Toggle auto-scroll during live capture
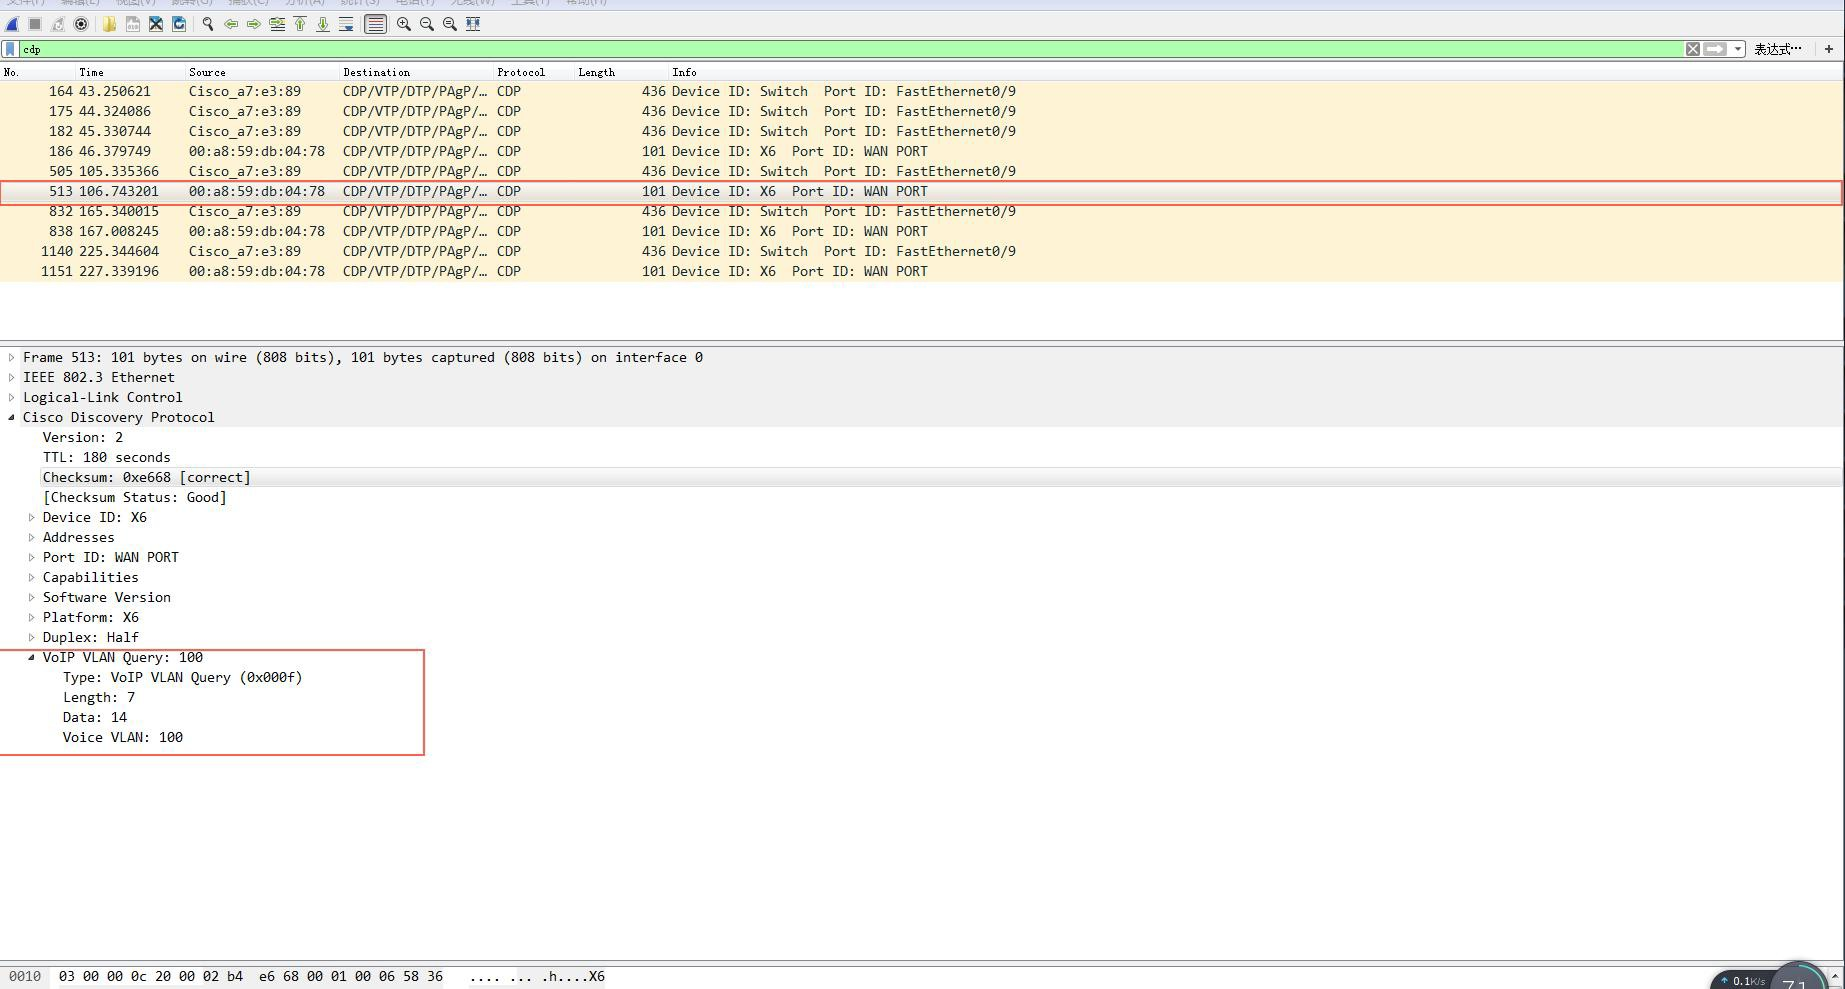1845x989 pixels. click(346, 24)
